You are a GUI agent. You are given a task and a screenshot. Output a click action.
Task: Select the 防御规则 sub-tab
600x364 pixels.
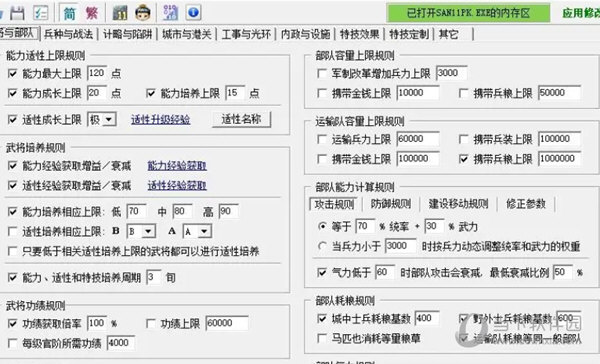(391, 204)
